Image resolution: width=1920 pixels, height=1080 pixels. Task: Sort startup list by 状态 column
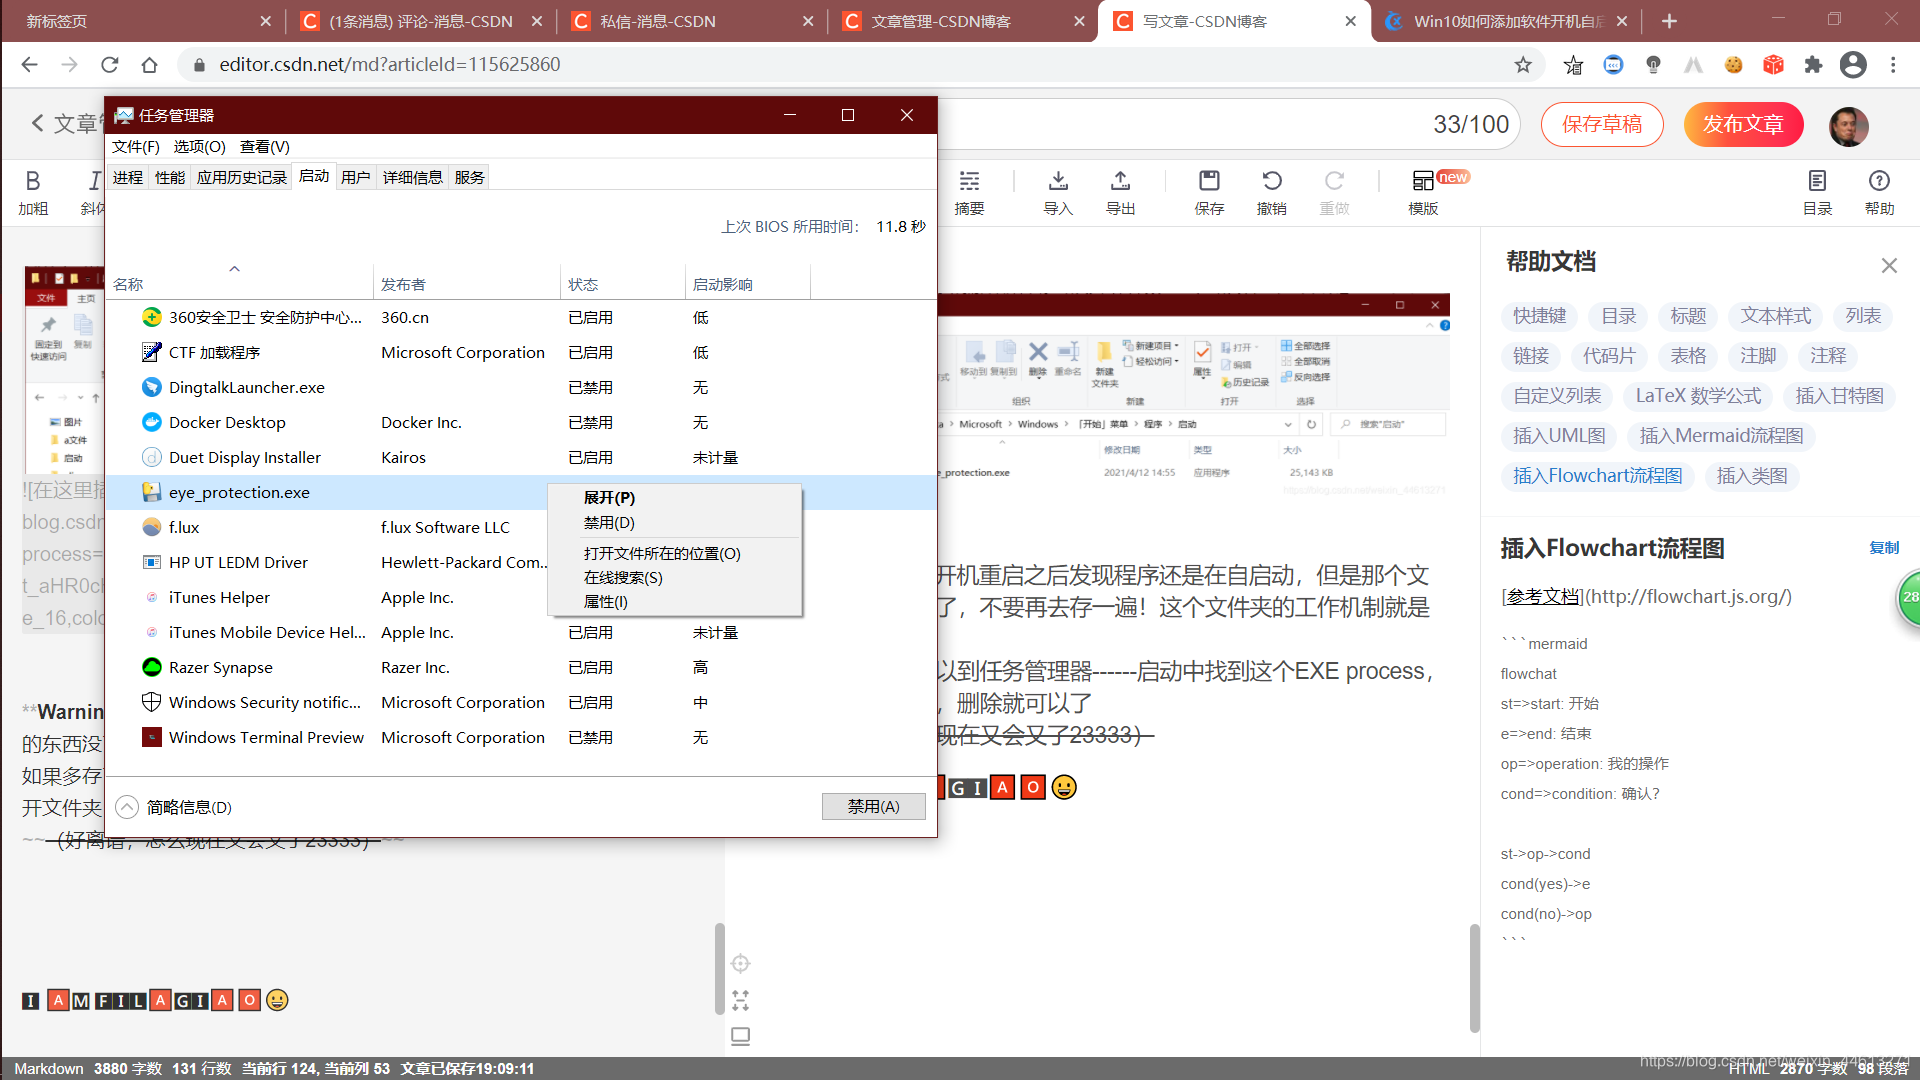click(x=622, y=284)
